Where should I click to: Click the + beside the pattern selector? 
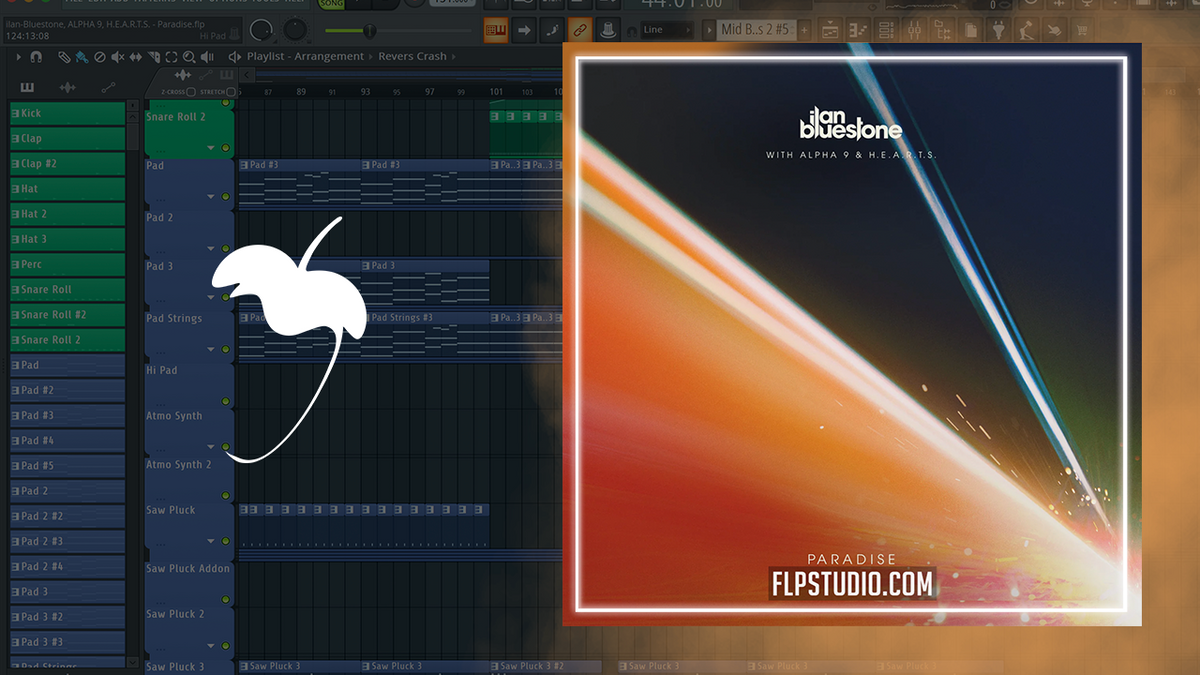(806, 29)
